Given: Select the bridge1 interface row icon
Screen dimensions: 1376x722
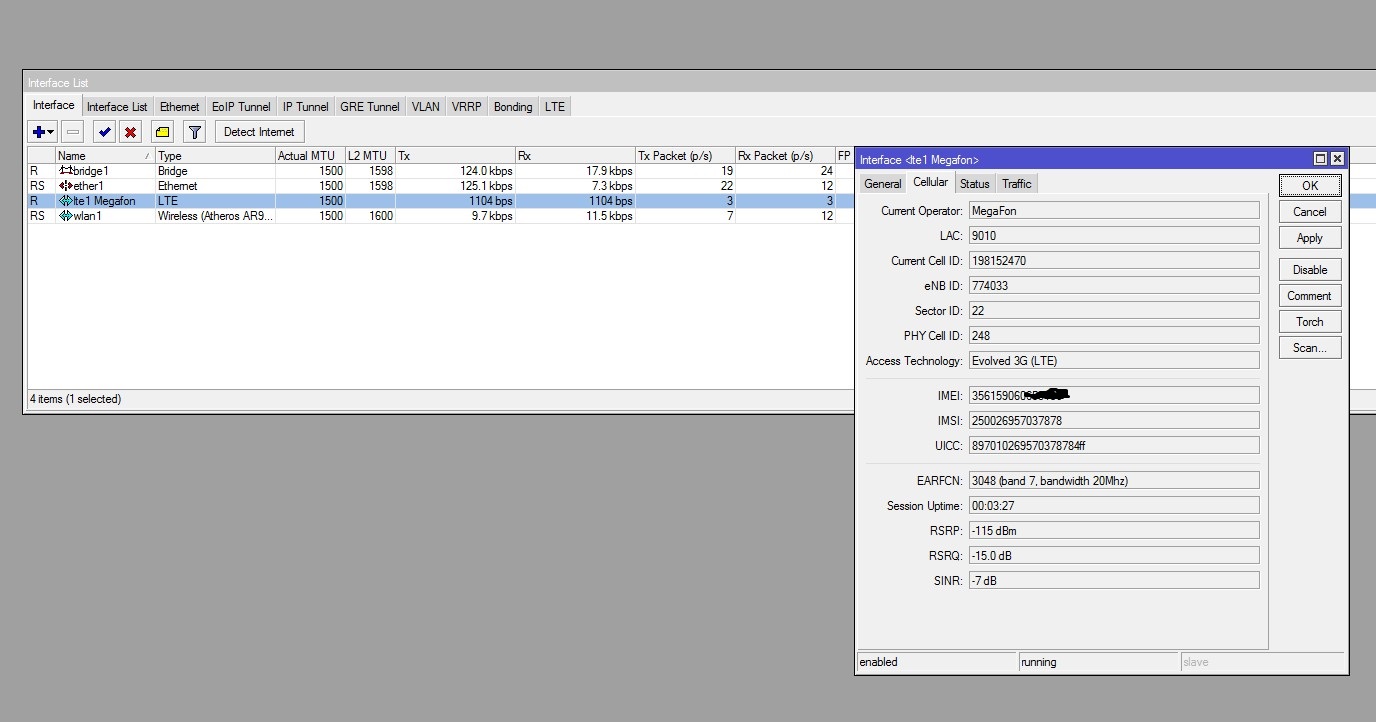Looking at the screenshot, I should [65, 171].
